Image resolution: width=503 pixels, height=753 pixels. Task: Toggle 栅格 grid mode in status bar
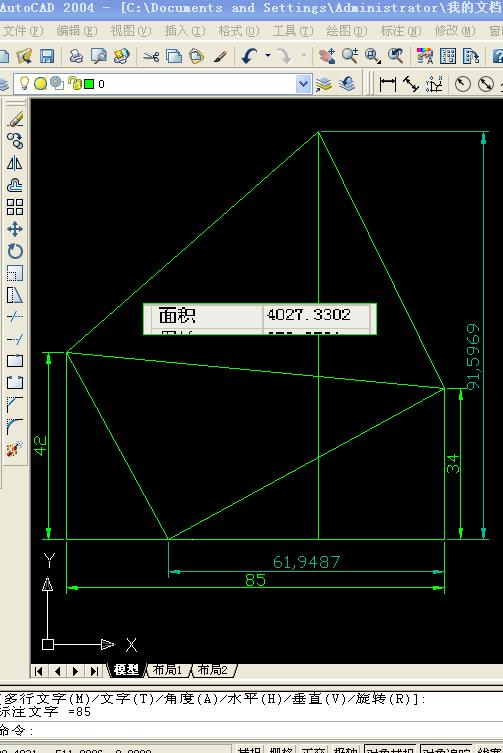coord(281,749)
